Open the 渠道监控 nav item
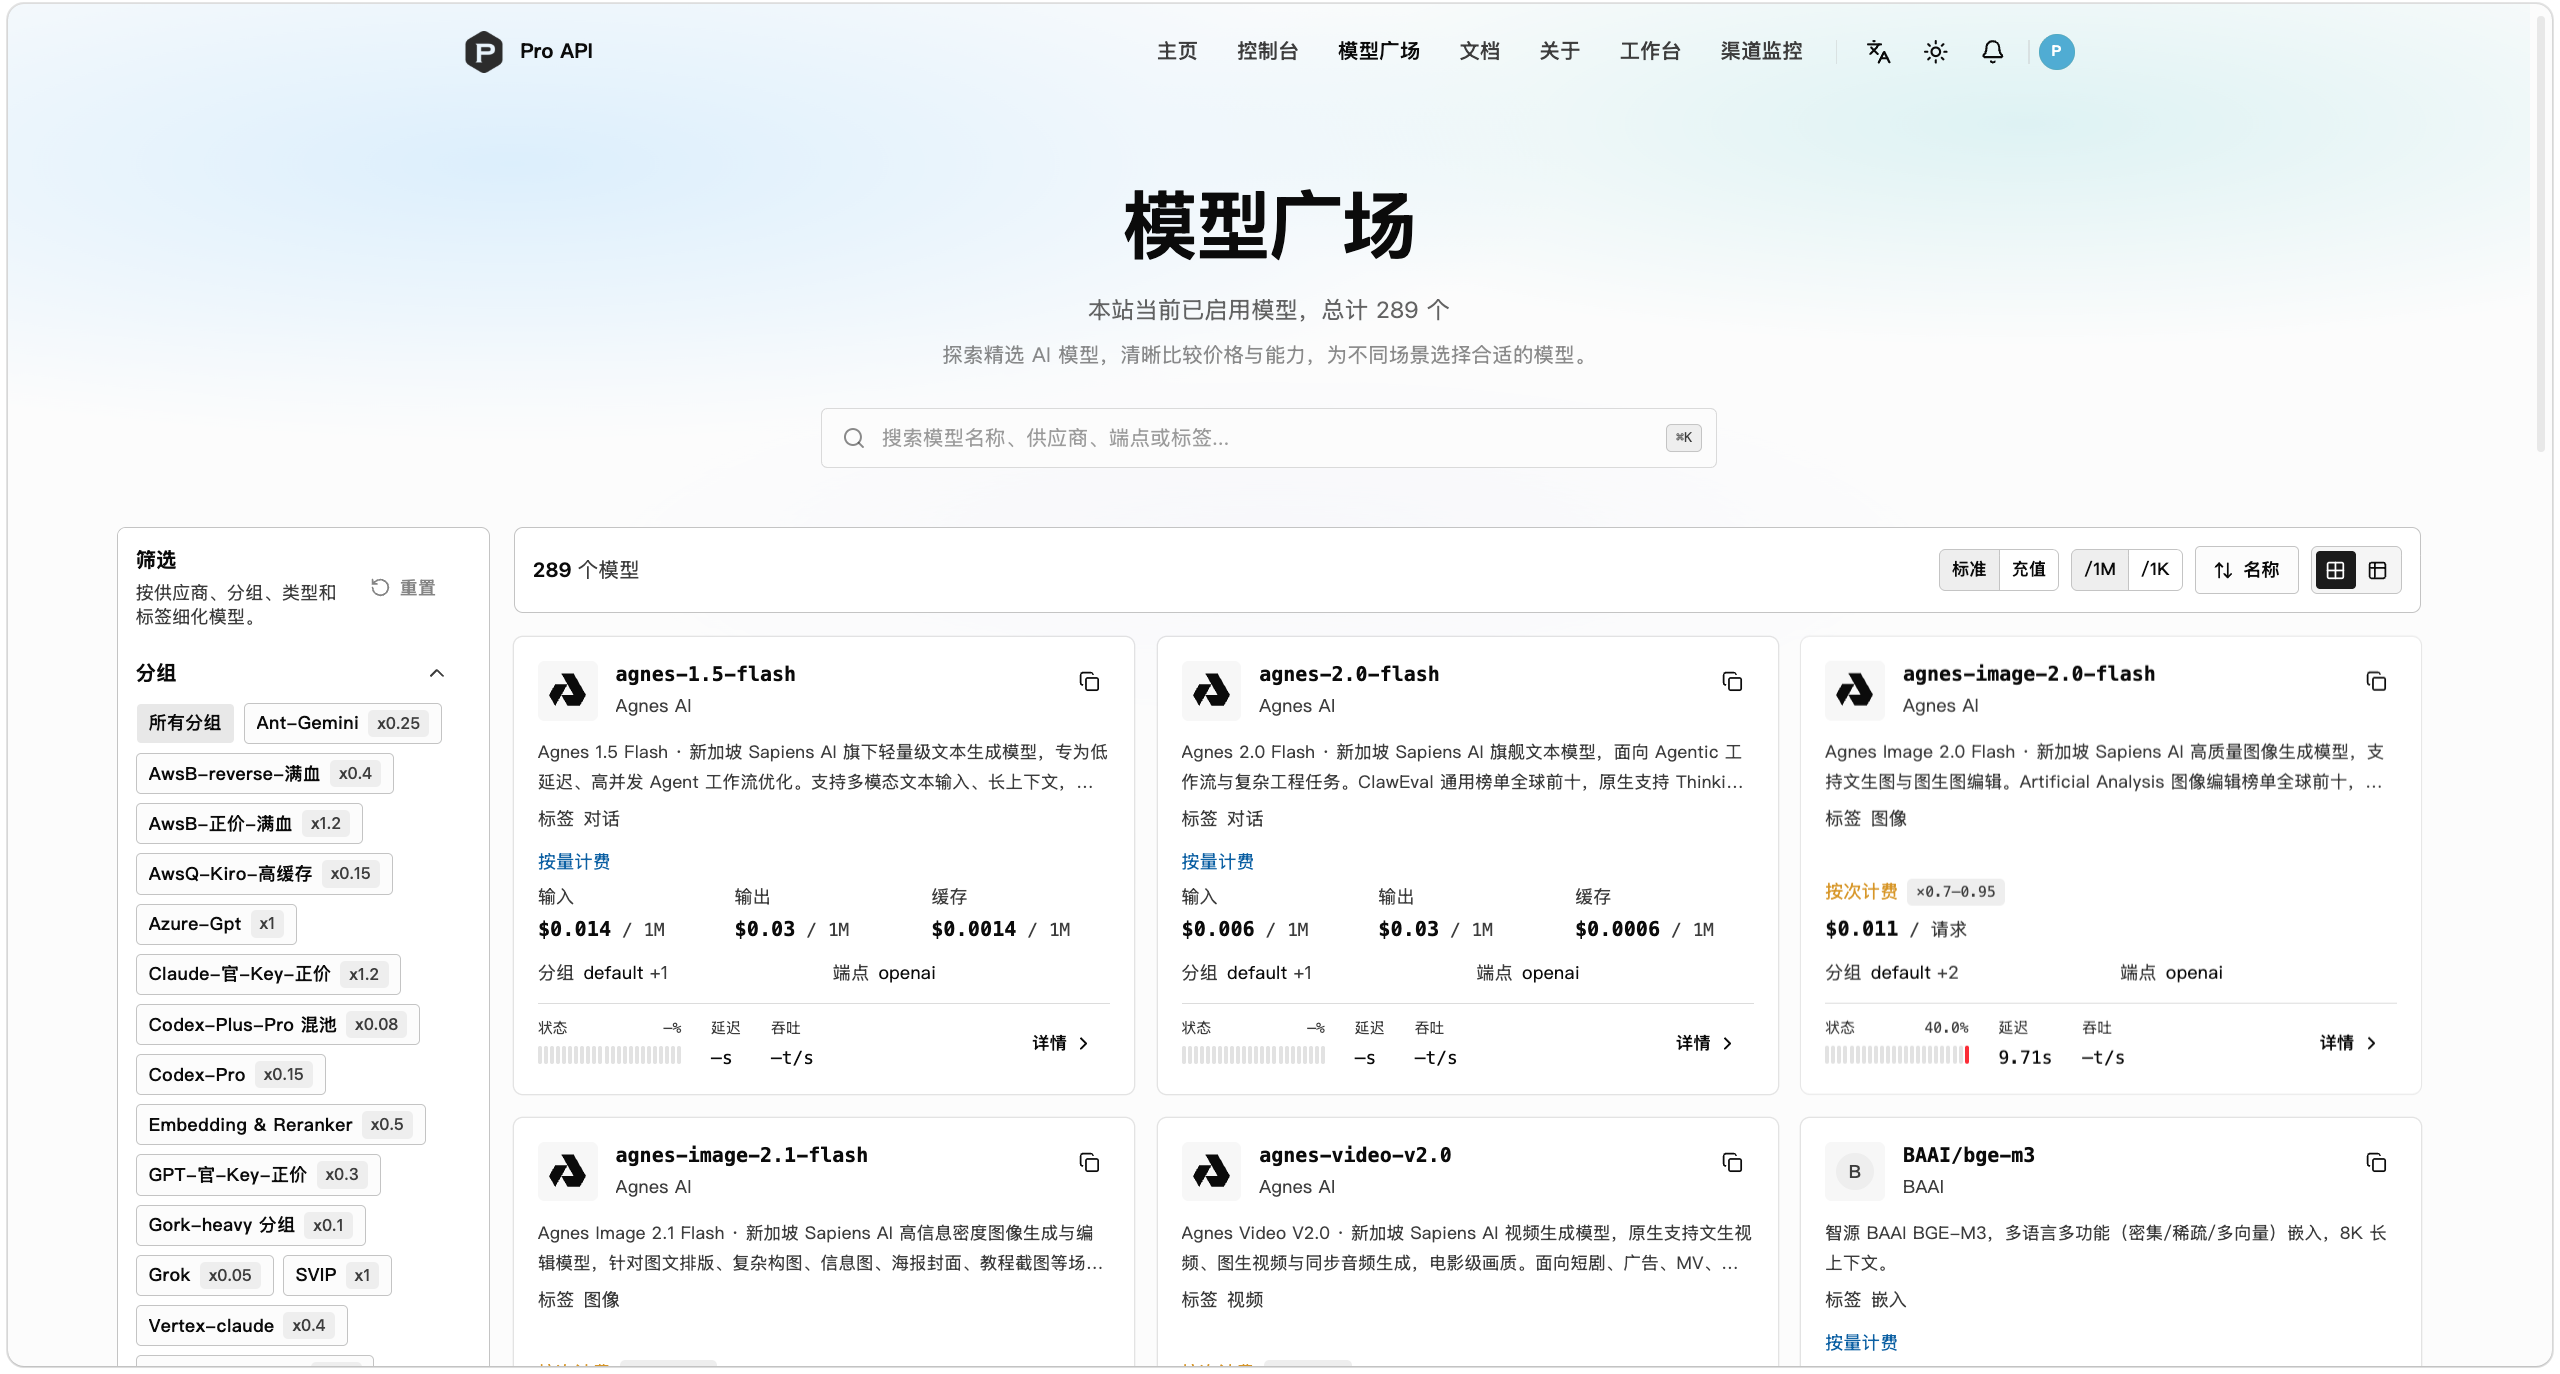This screenshot has height=1374, width=2560. click(1761, 51)
